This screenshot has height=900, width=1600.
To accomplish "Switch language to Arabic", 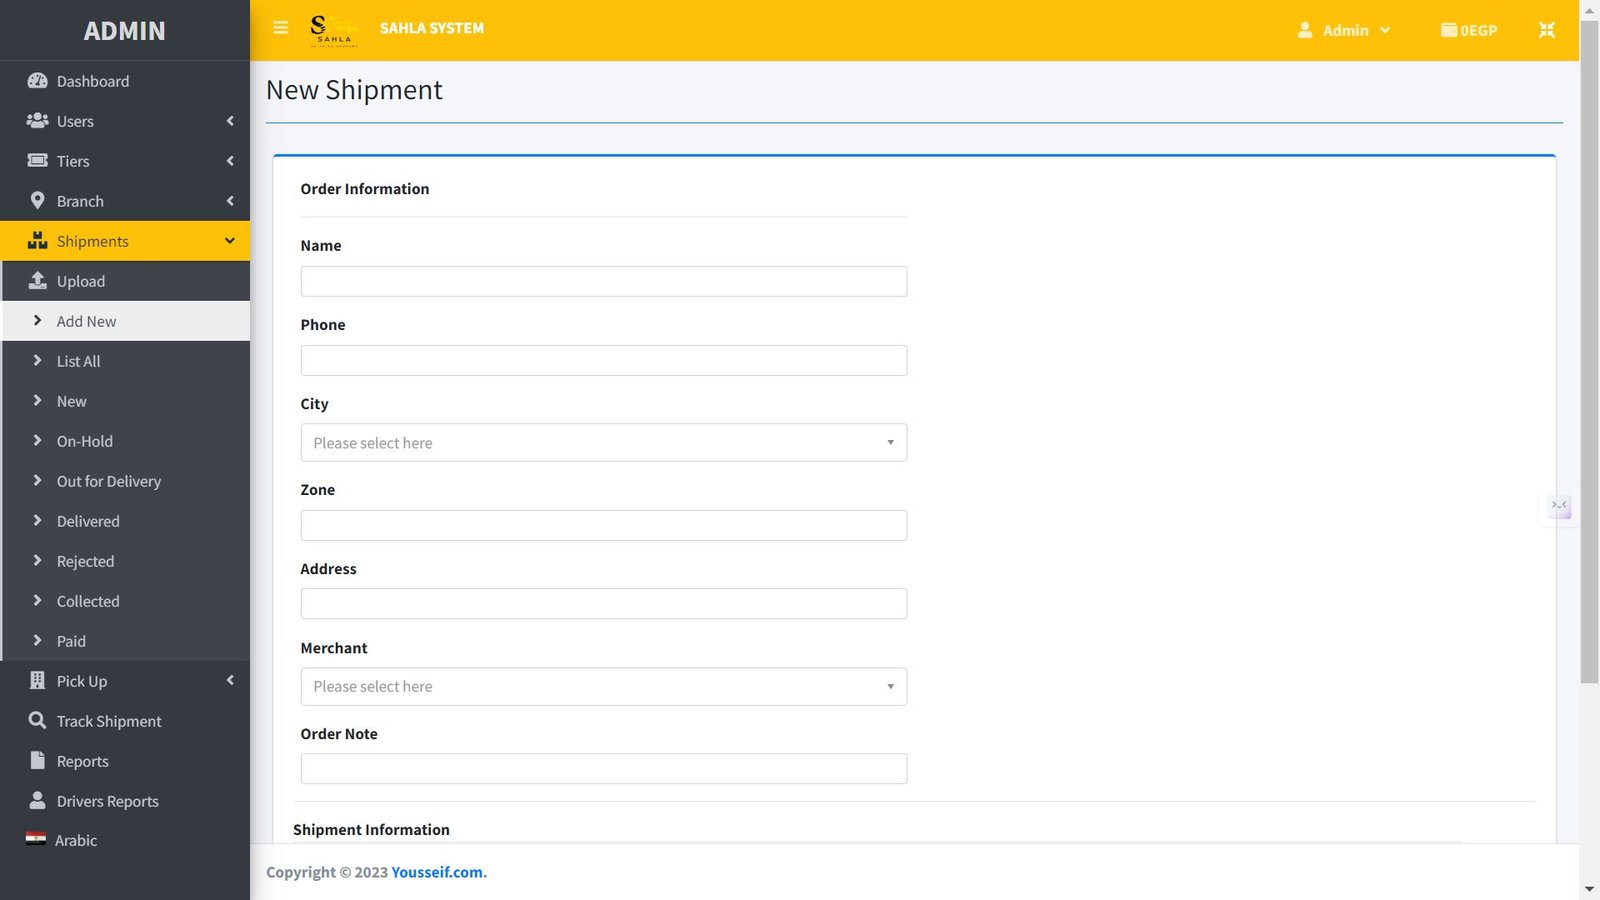I will tap(125, 840).
